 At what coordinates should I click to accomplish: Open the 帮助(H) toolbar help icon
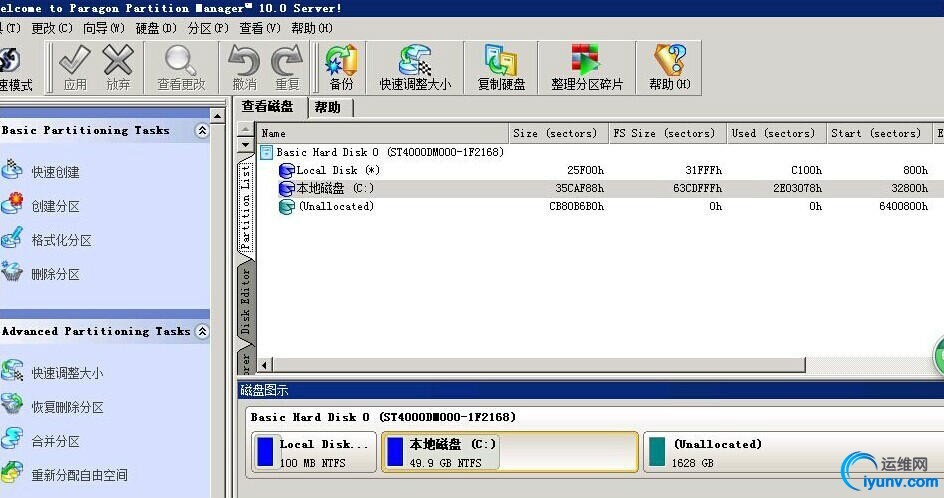669,60
